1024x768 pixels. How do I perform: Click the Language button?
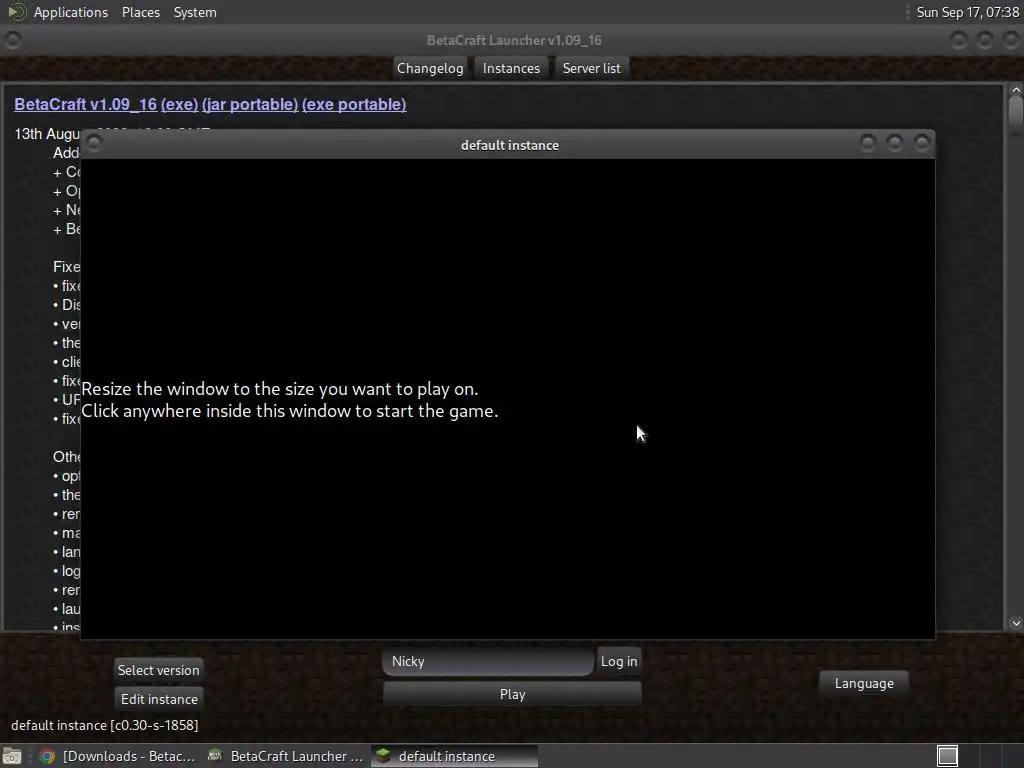(863, 683)
